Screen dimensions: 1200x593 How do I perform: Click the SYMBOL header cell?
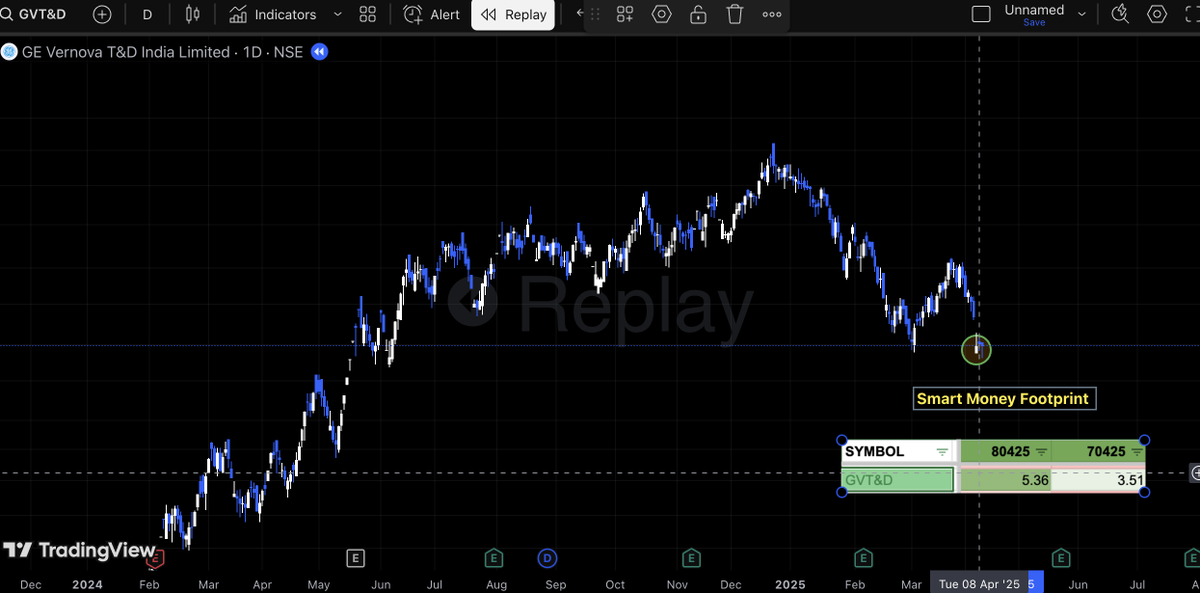[898, 452]
